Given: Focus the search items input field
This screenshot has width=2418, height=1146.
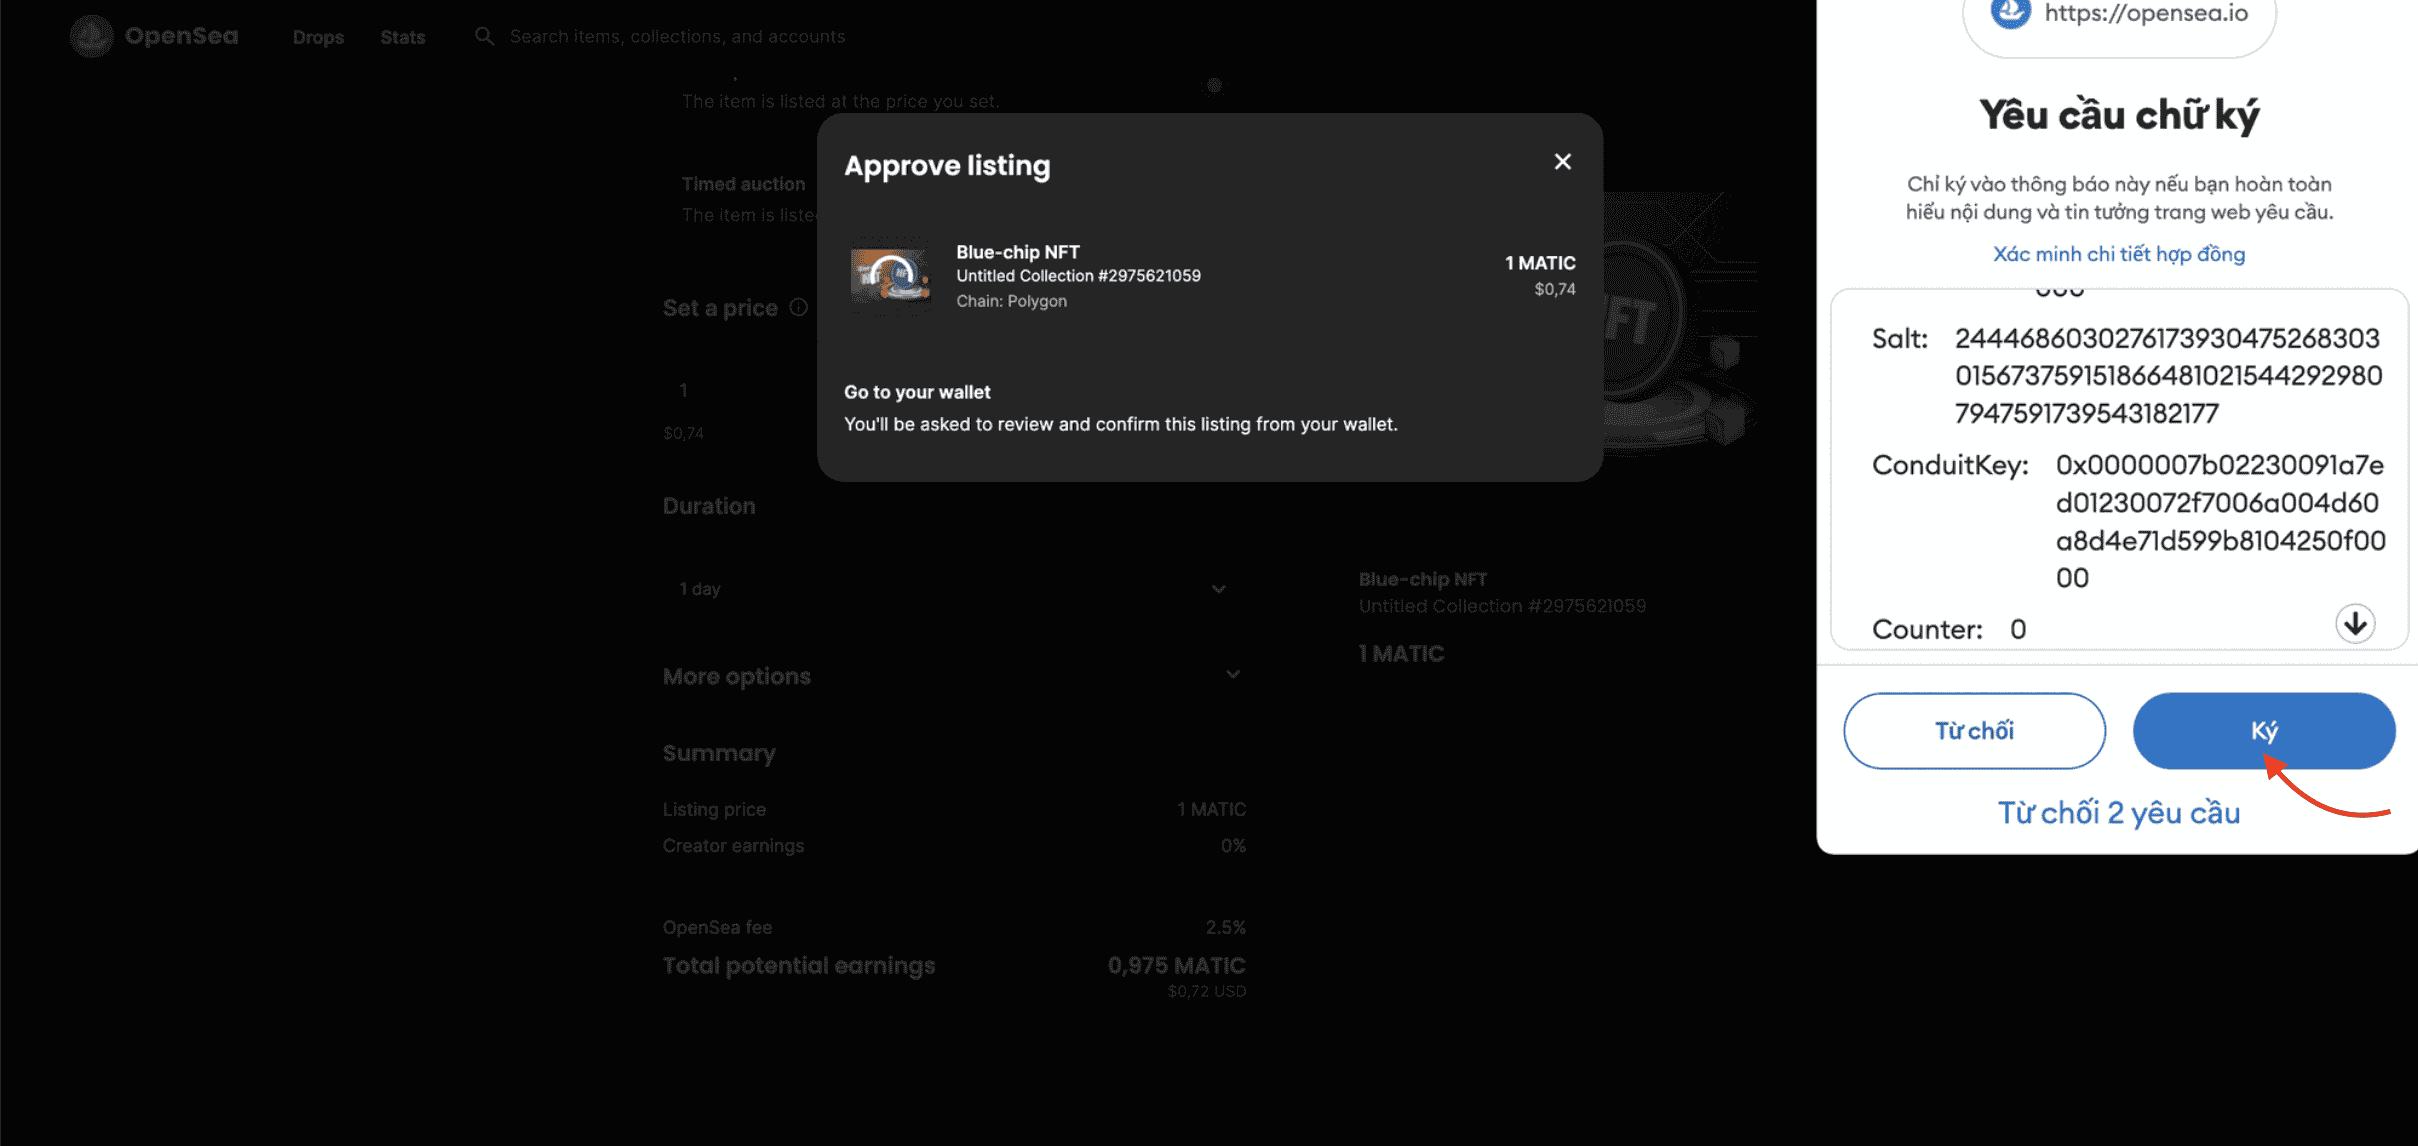Looking at the screenshot, I should coord(677,36).
